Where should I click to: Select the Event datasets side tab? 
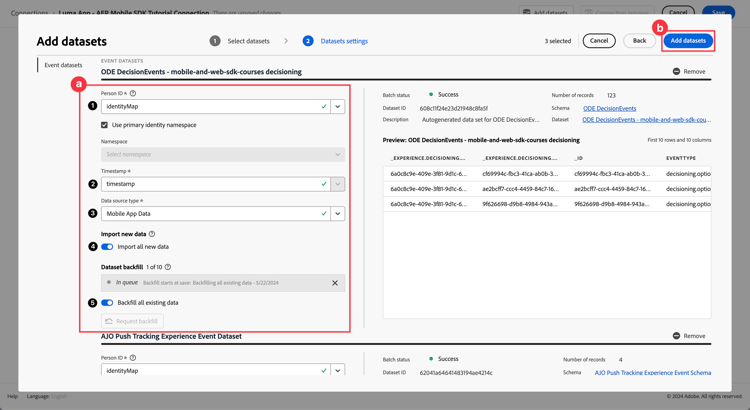click(x=63, y=65)
